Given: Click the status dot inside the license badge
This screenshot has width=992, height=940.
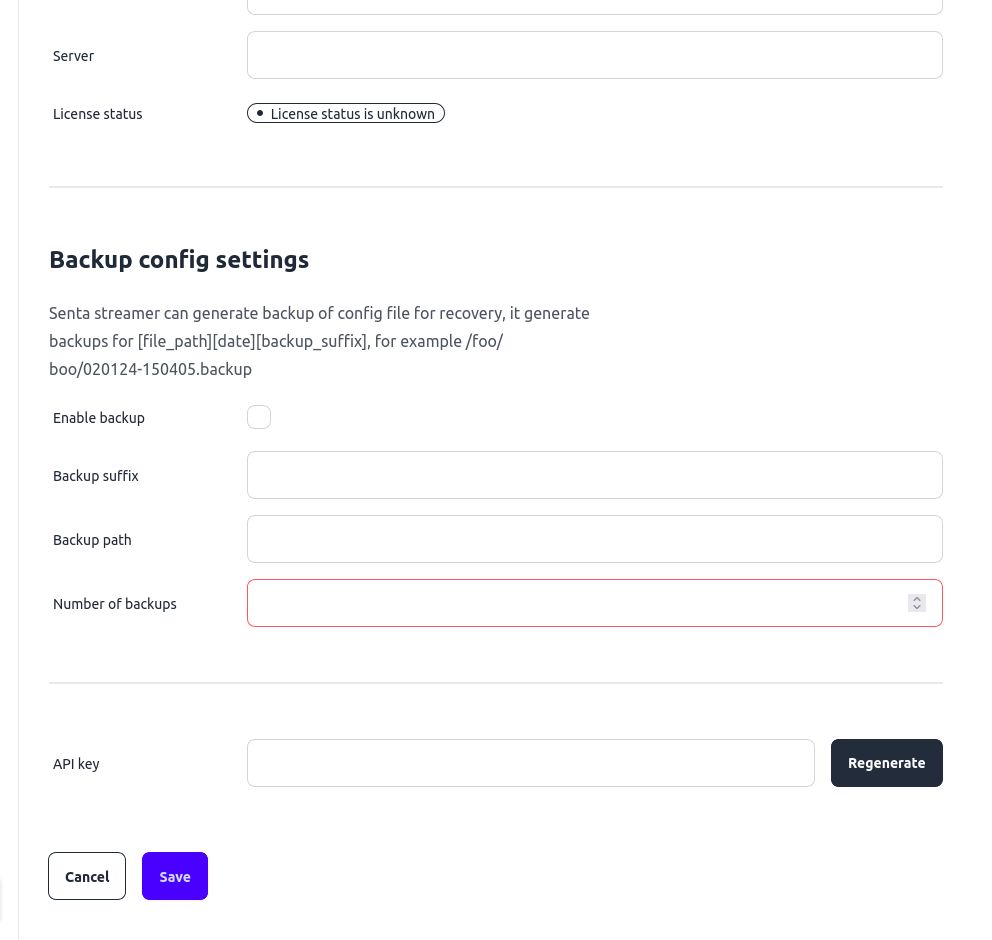Looking at the screenshot, I should click(x=260, y=113).
